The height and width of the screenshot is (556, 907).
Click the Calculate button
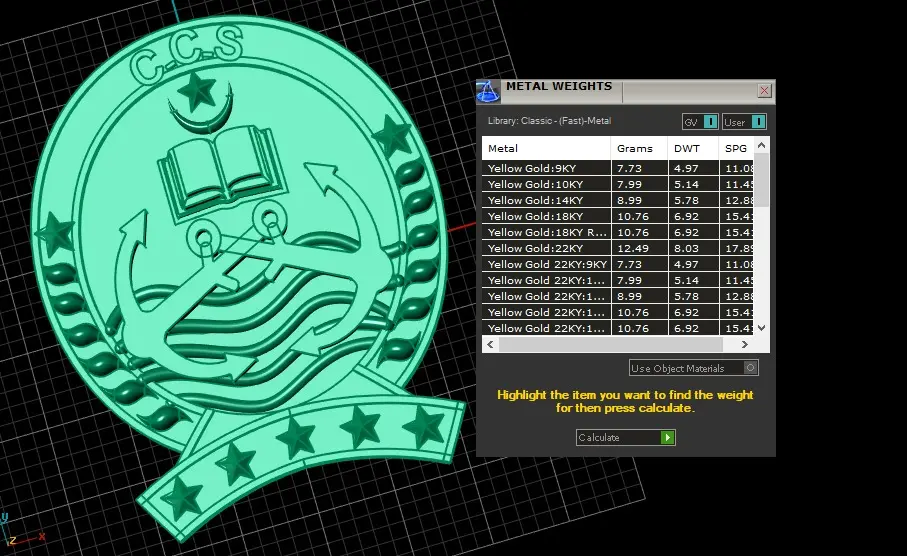tap(625, 437)
